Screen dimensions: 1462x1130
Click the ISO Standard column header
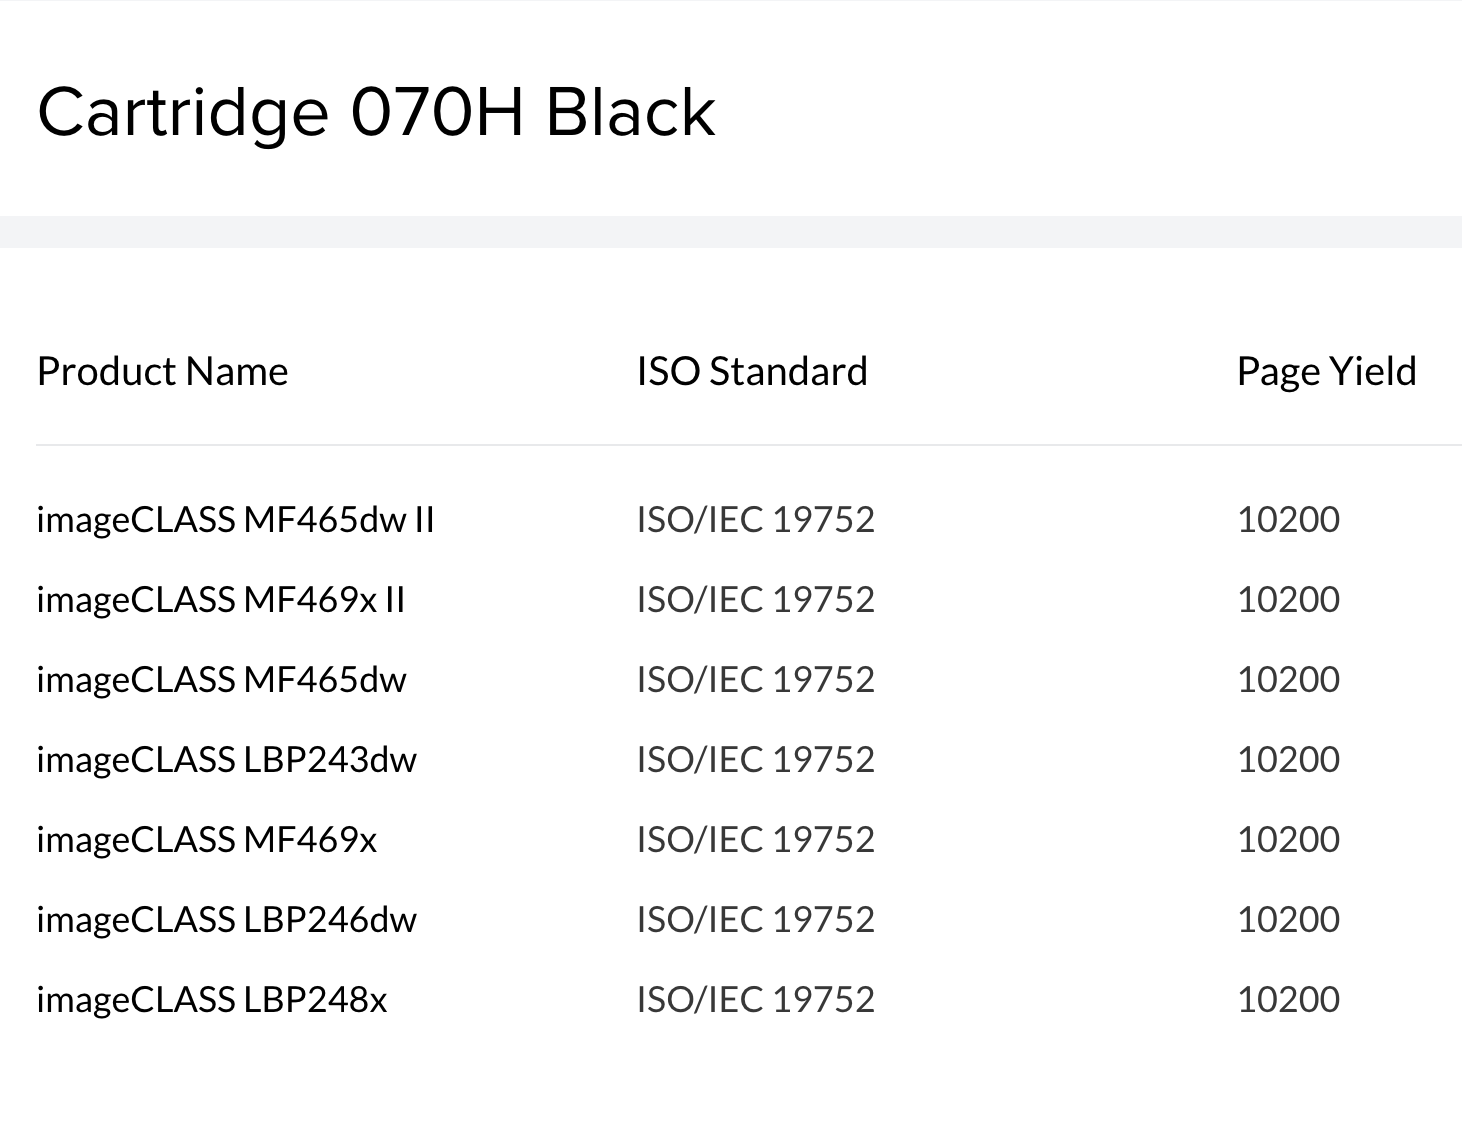pos(752,371)
